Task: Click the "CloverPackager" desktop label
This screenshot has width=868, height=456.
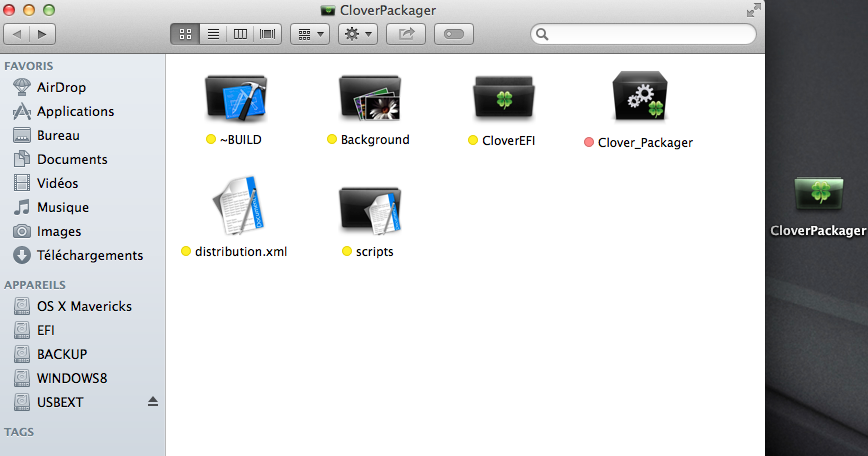Action: click(x=818, y=231)
